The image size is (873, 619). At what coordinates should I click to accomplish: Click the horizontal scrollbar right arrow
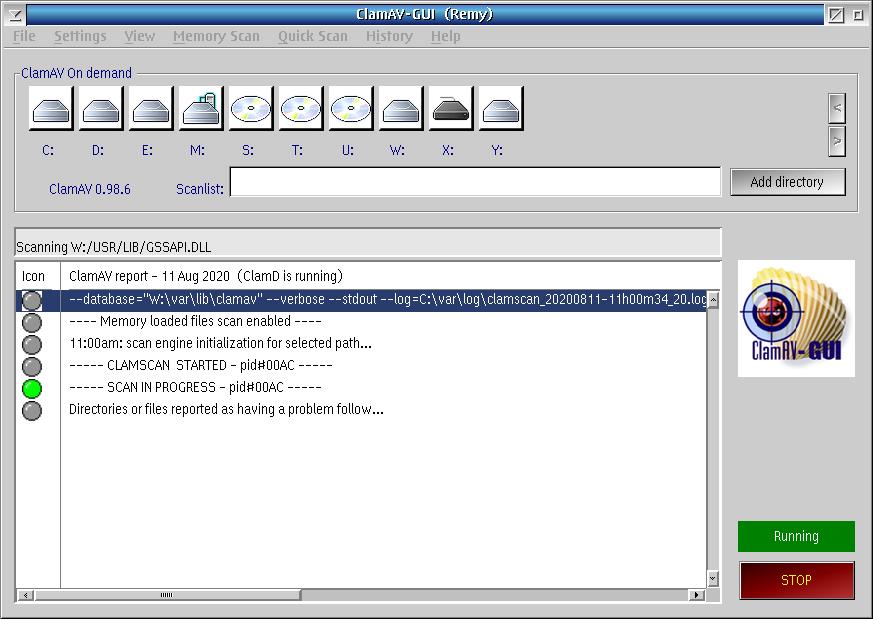click(696, 595)
